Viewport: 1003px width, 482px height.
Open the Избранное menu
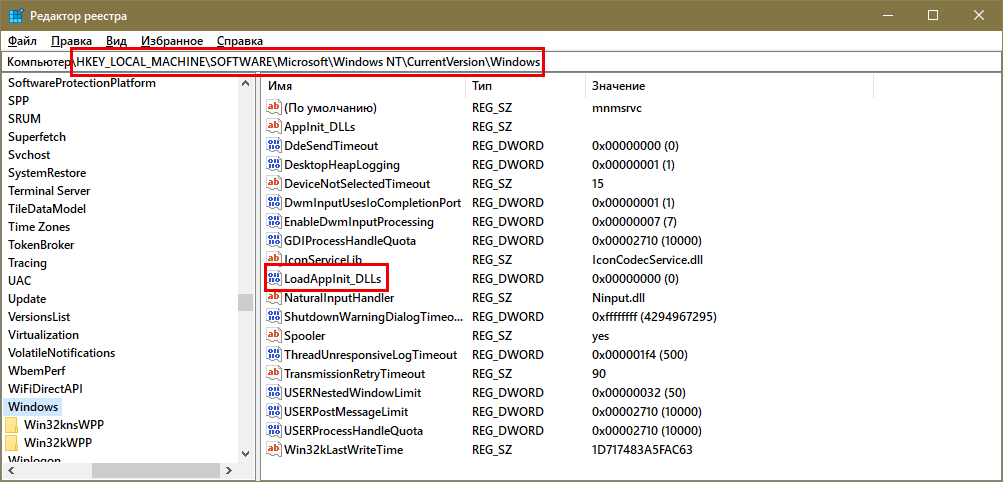171,41
